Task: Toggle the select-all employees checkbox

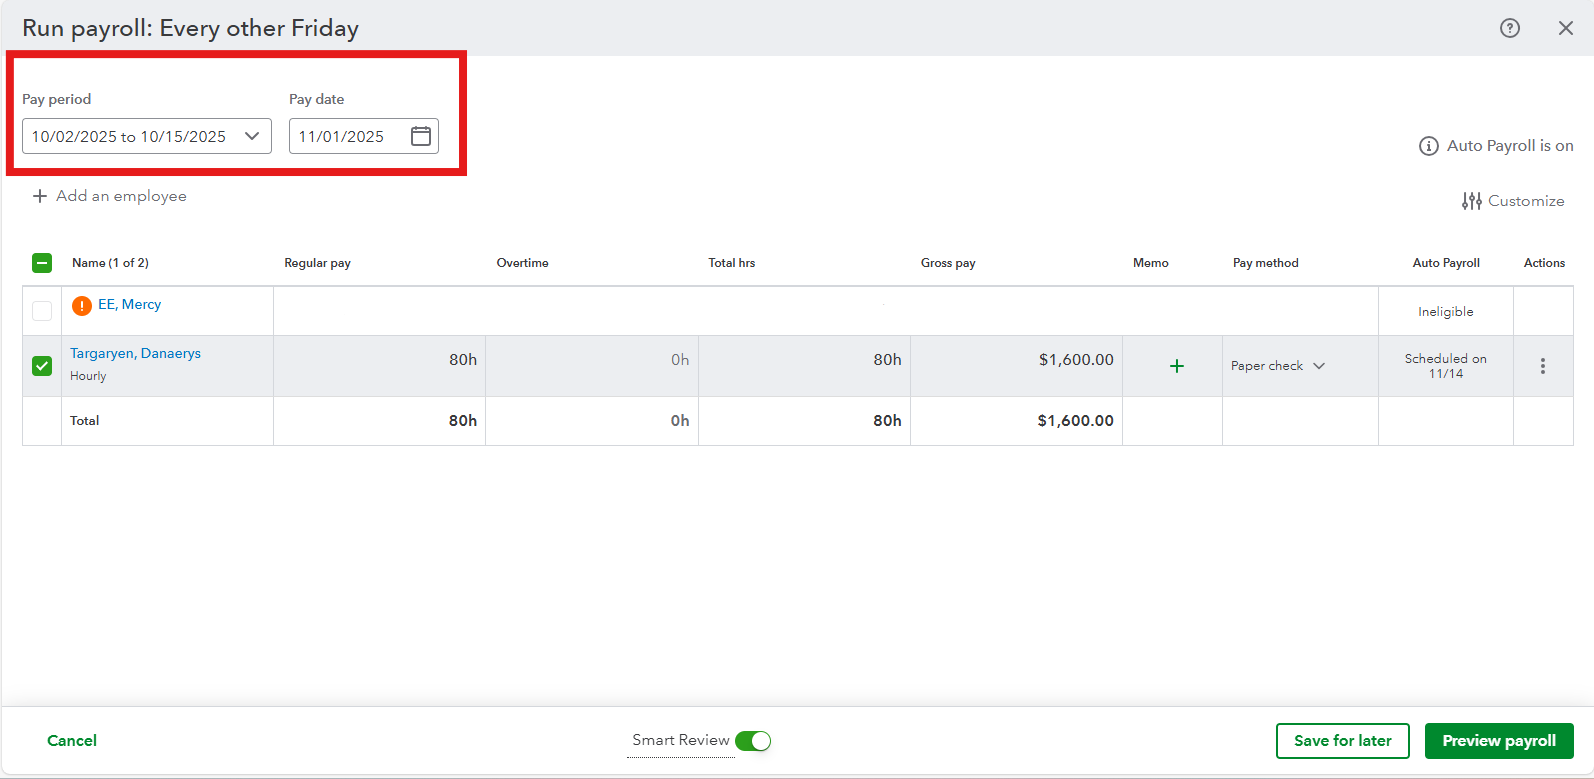Action: (42, 263)
